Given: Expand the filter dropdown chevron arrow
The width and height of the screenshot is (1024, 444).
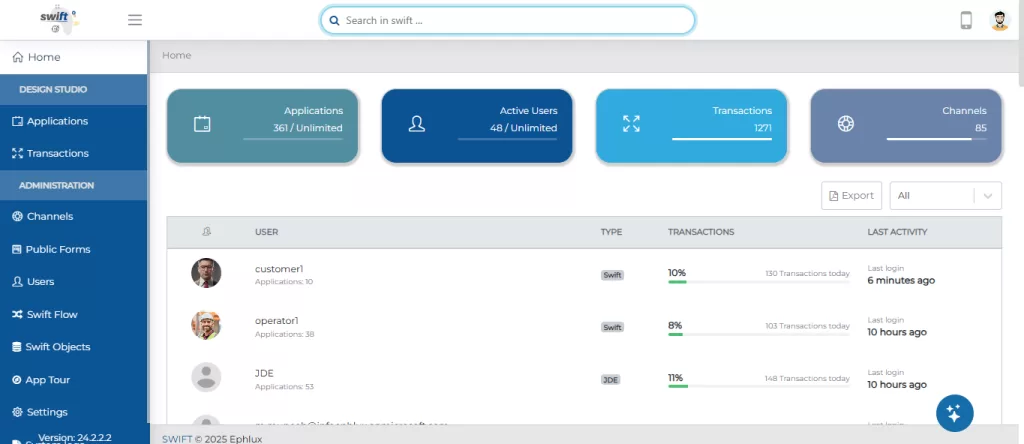Looking at the screenshot, I should coord(988,196).
